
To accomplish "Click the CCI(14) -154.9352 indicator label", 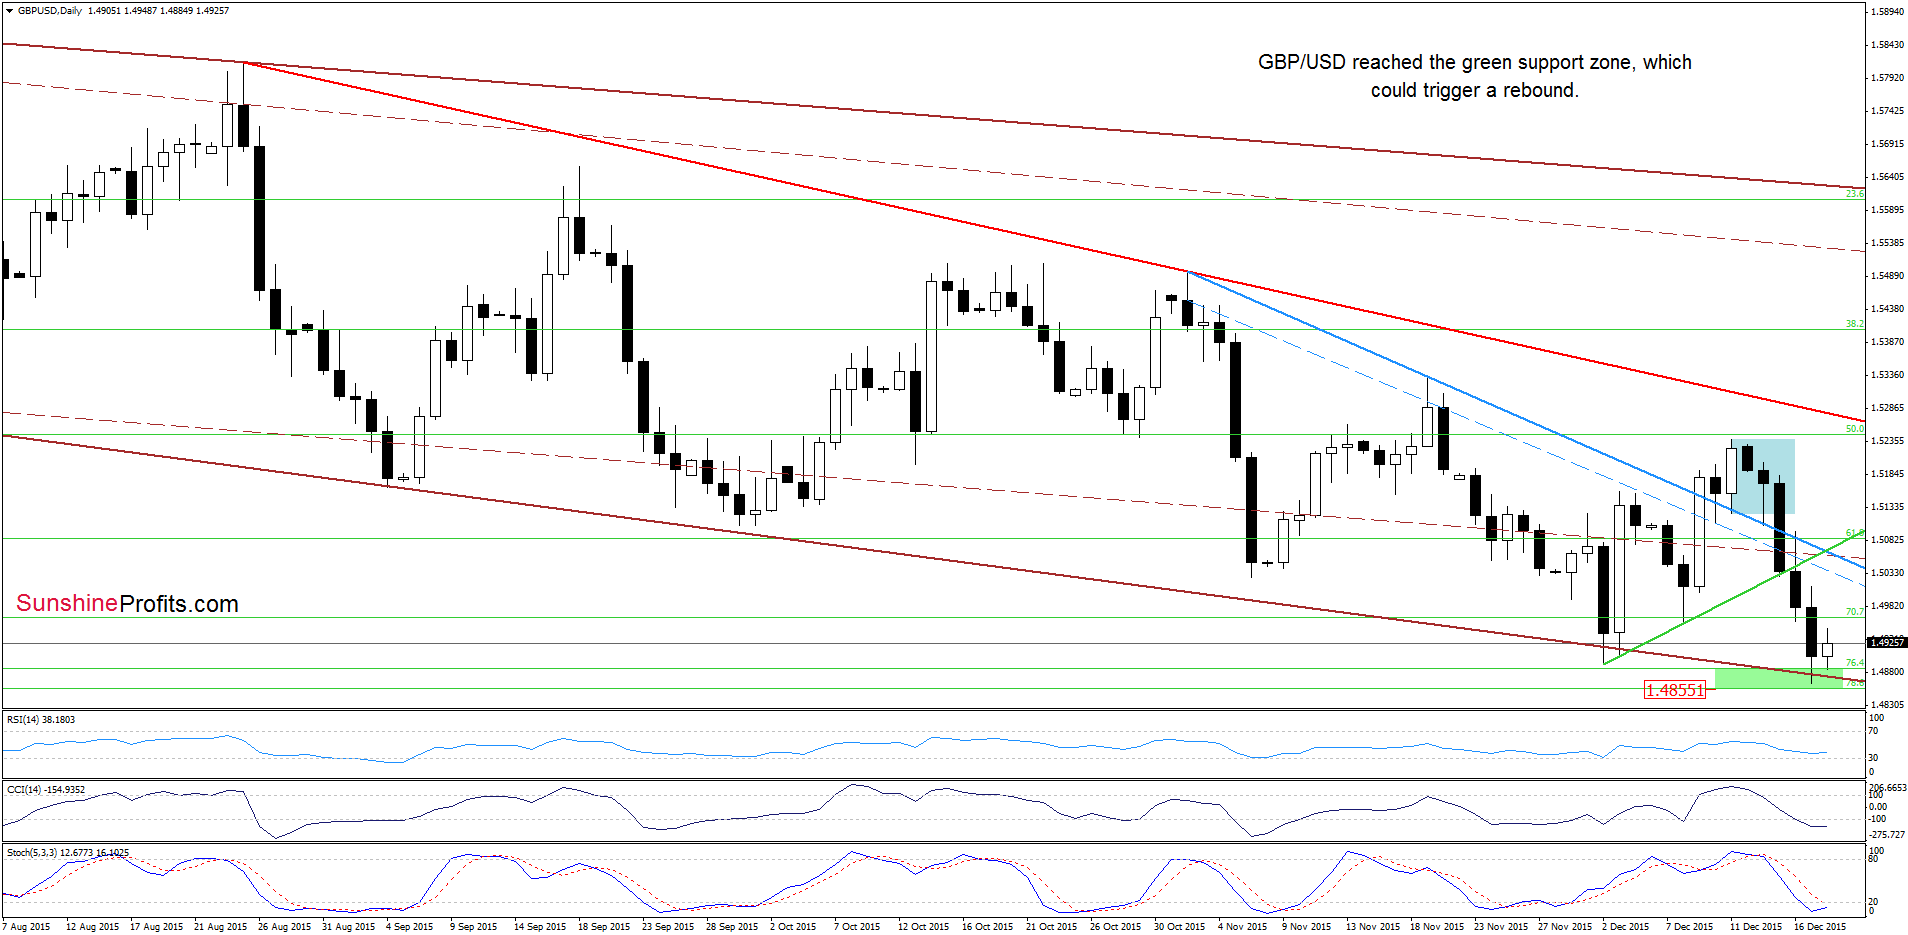I will pyautogui.click(x=46, y=790).
